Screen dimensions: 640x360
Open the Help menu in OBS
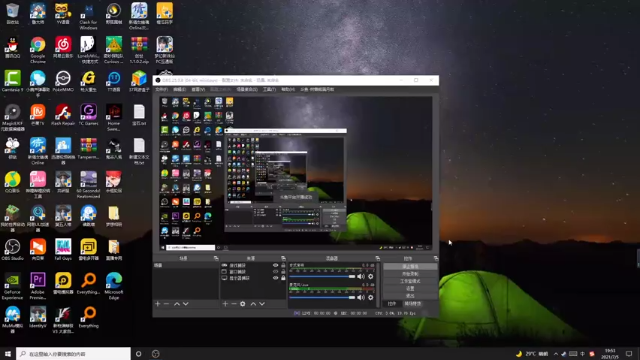tap(288, 89)
